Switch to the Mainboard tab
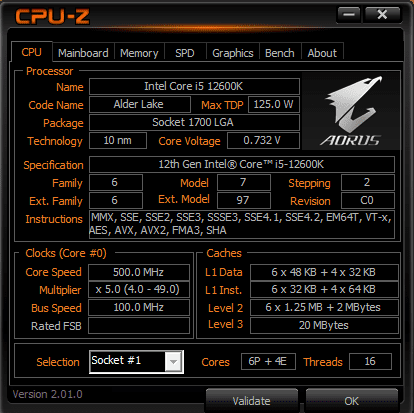The image size is (414, 413). (x=83, y=53)
